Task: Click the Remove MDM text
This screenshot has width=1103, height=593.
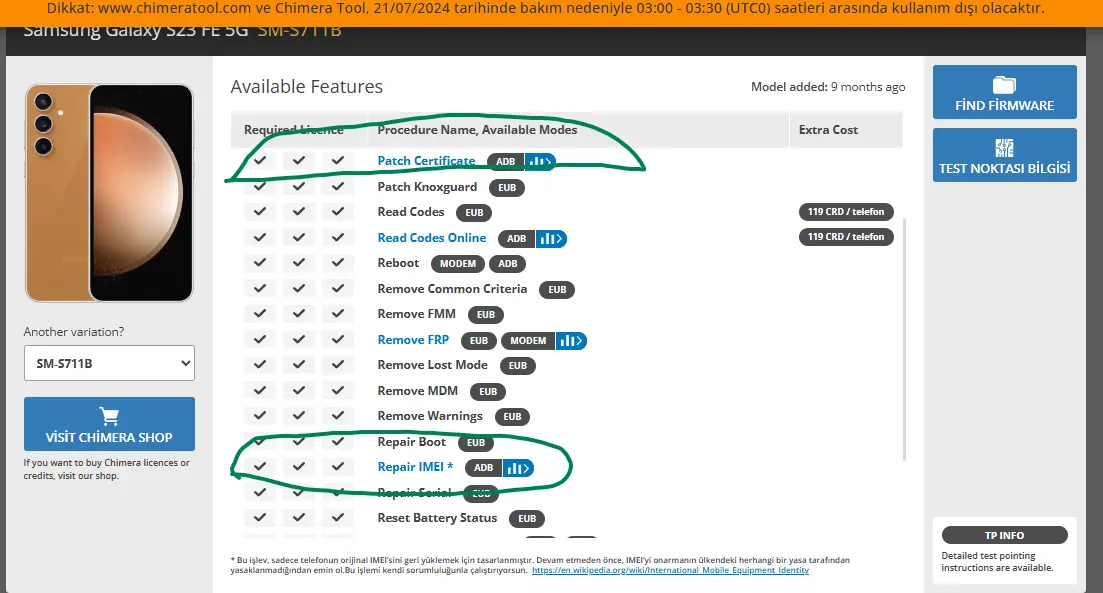Action: click(418, 390)
